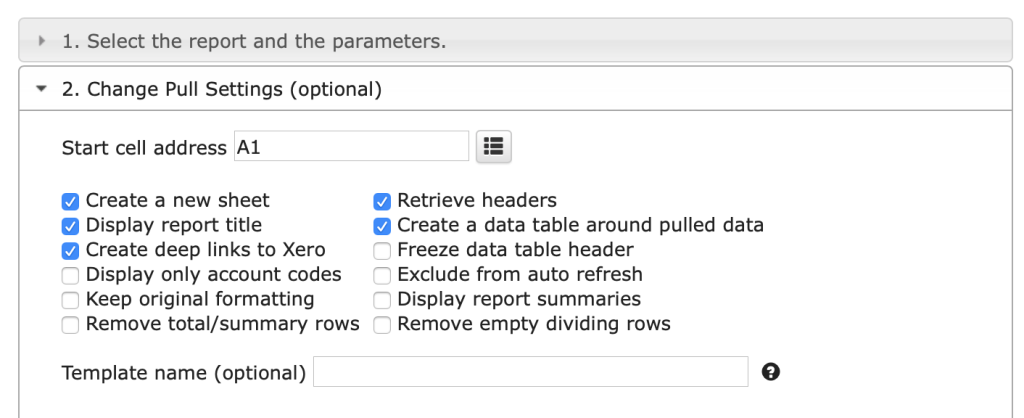Enable Display only account codes

[70, 275]
